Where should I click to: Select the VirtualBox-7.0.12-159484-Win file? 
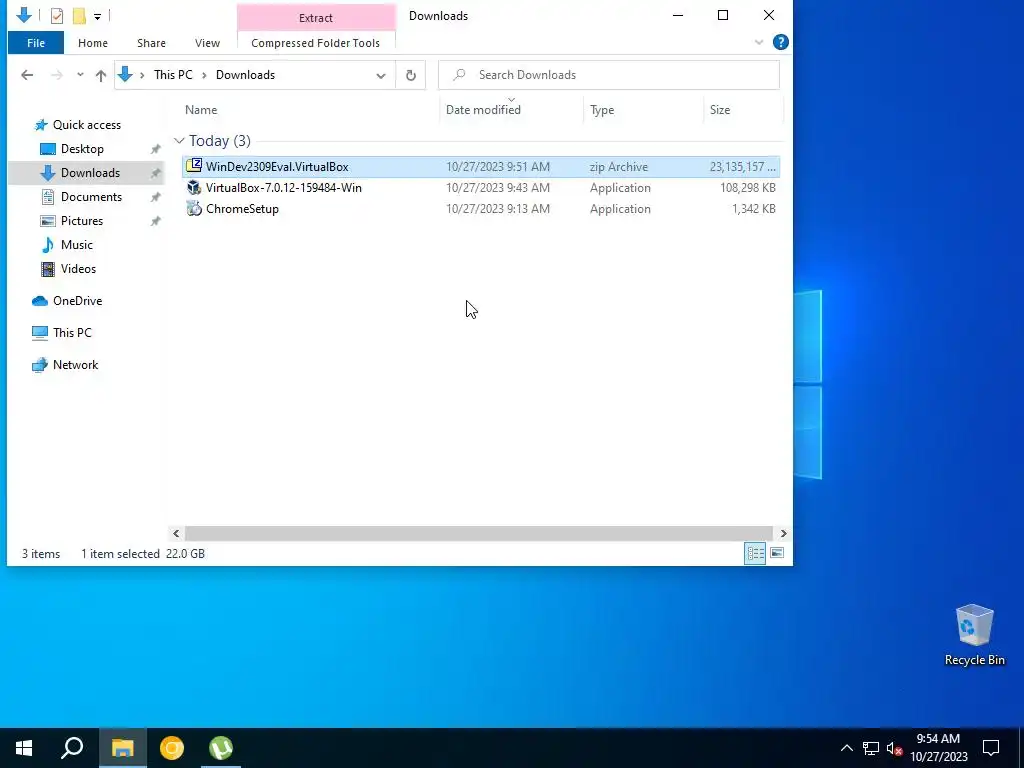pos(481,188)
